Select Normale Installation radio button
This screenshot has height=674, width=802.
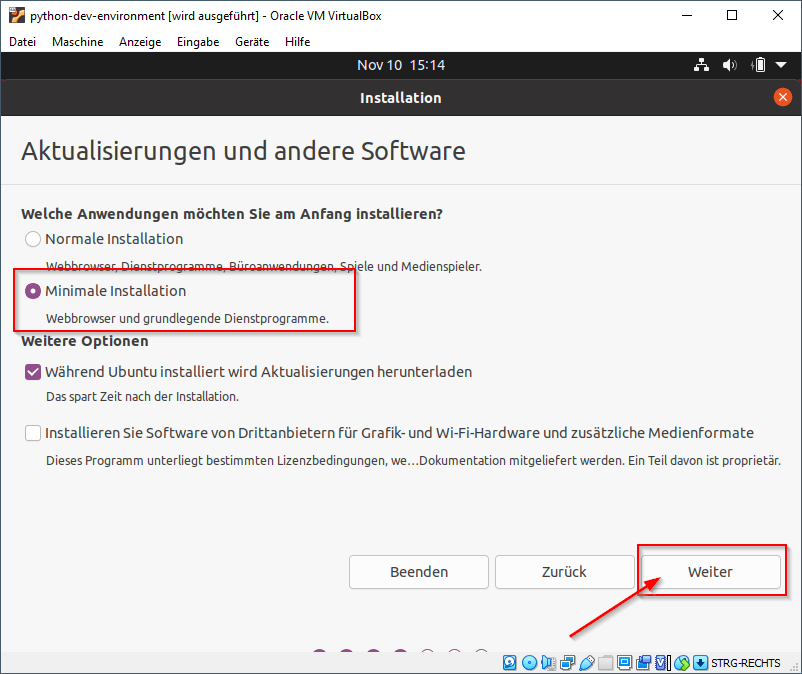coord(31,239)
